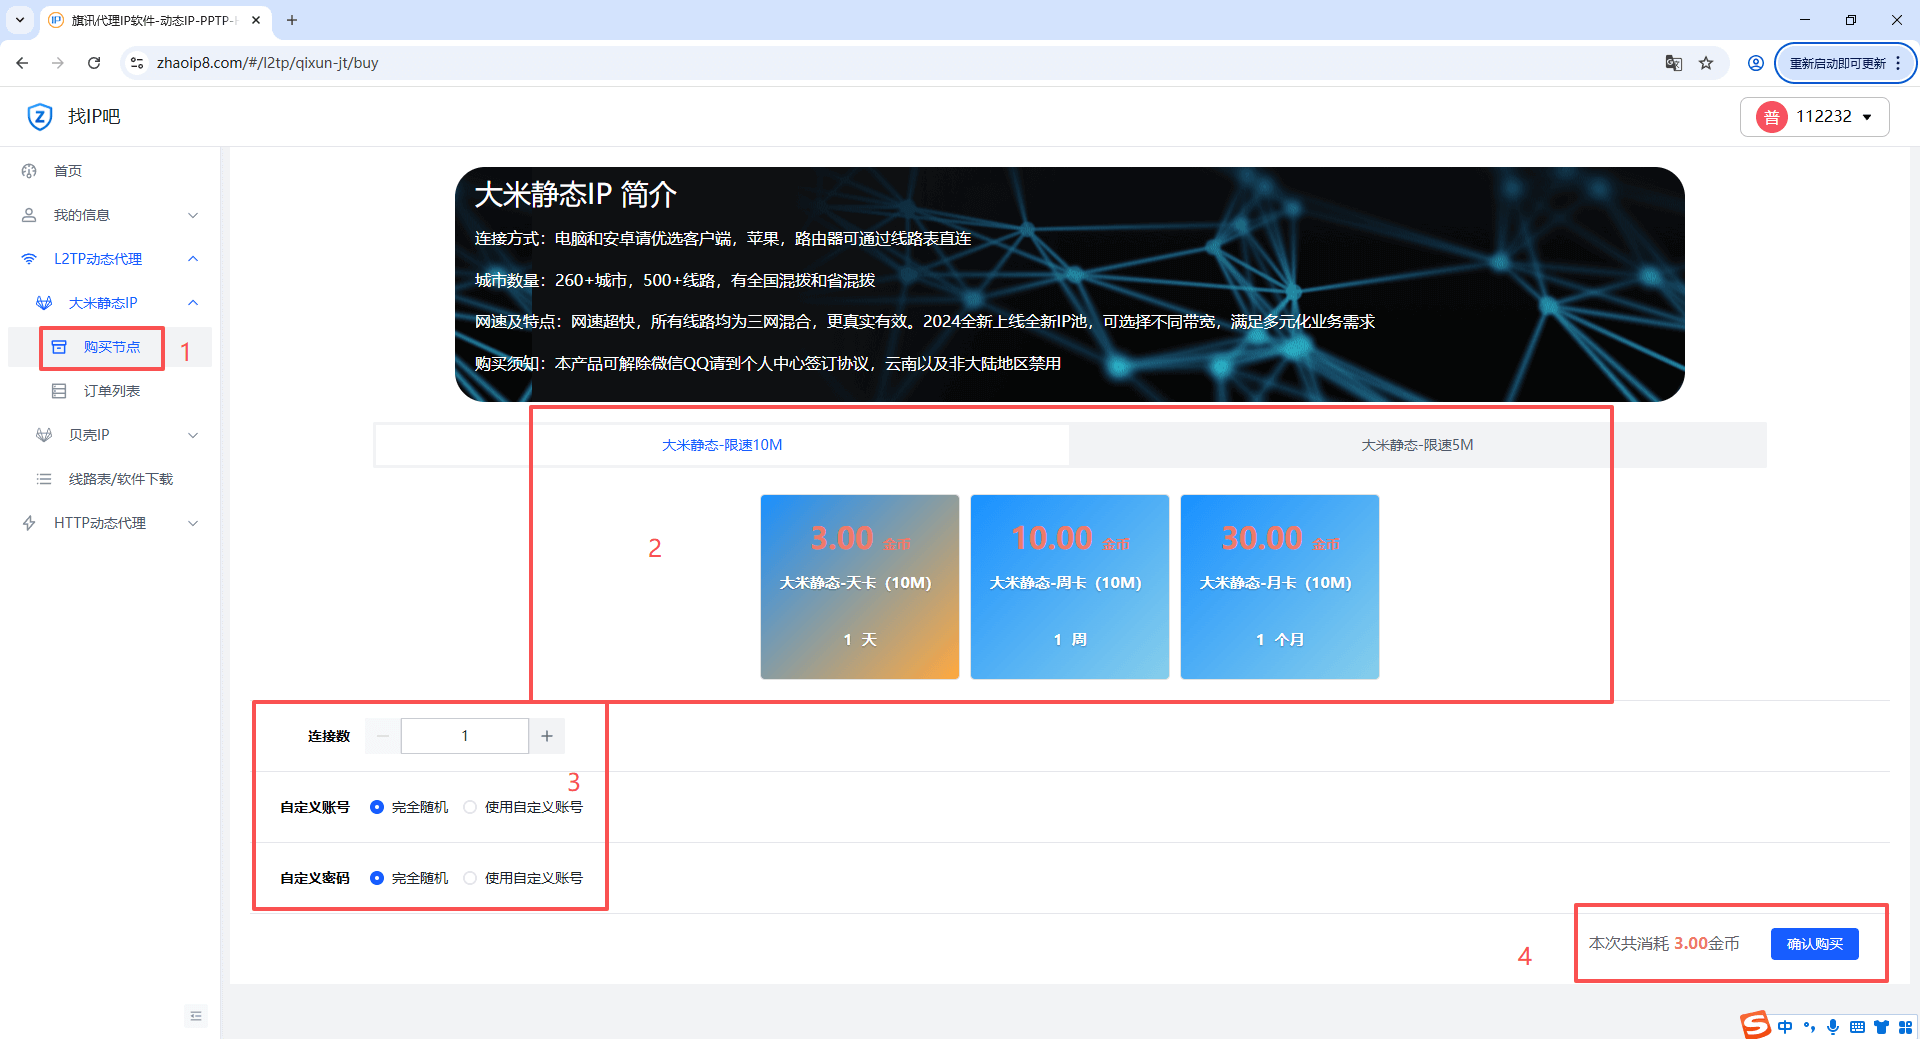
Task: Click the 首页 dashboard icon in sidebar
Action: (x=29, y=171)
